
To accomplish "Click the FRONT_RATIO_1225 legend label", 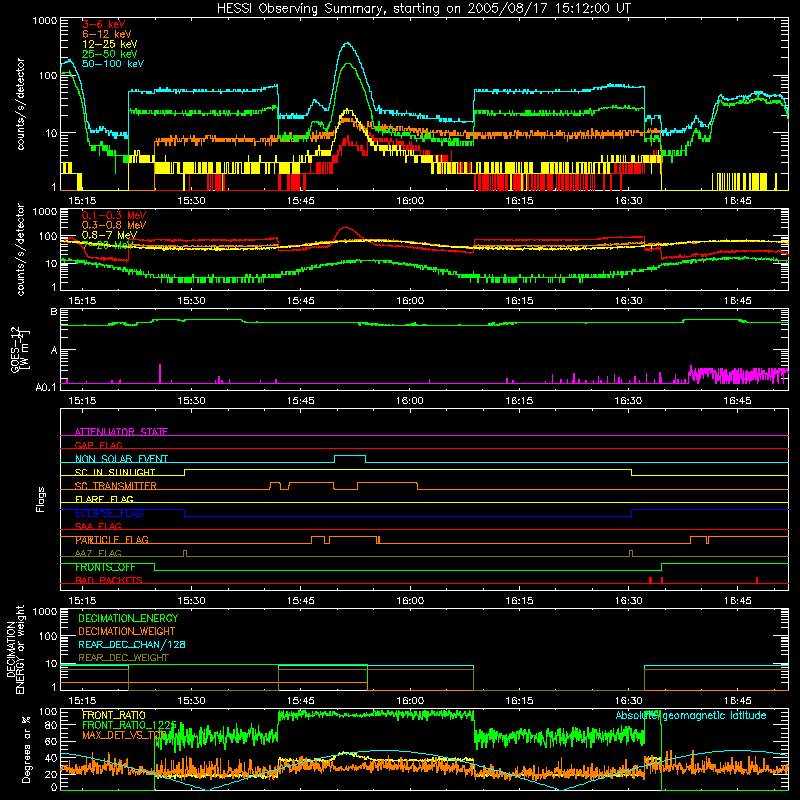I will click(129, 725).
